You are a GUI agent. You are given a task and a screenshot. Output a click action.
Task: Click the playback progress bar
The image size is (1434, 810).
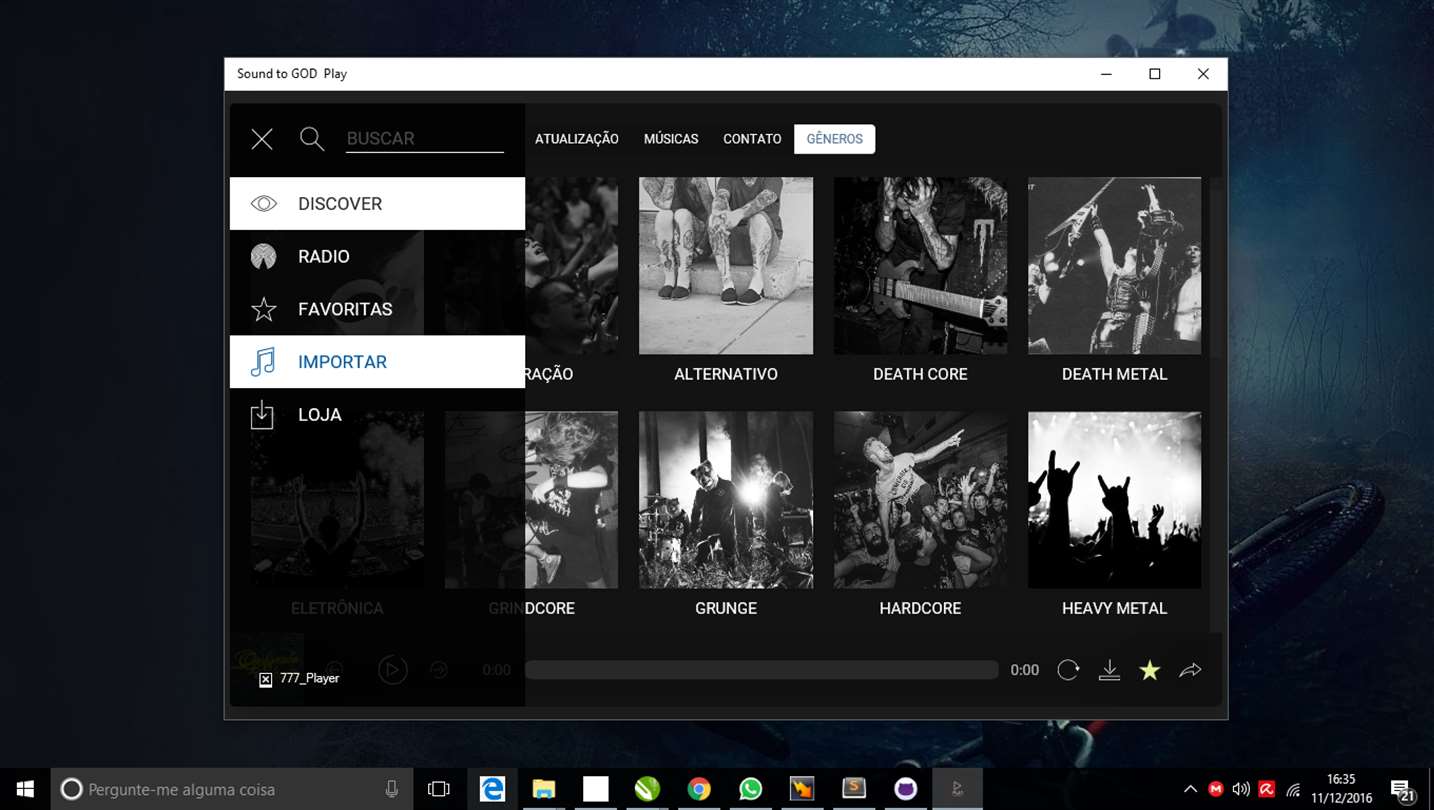coord(762,670)
